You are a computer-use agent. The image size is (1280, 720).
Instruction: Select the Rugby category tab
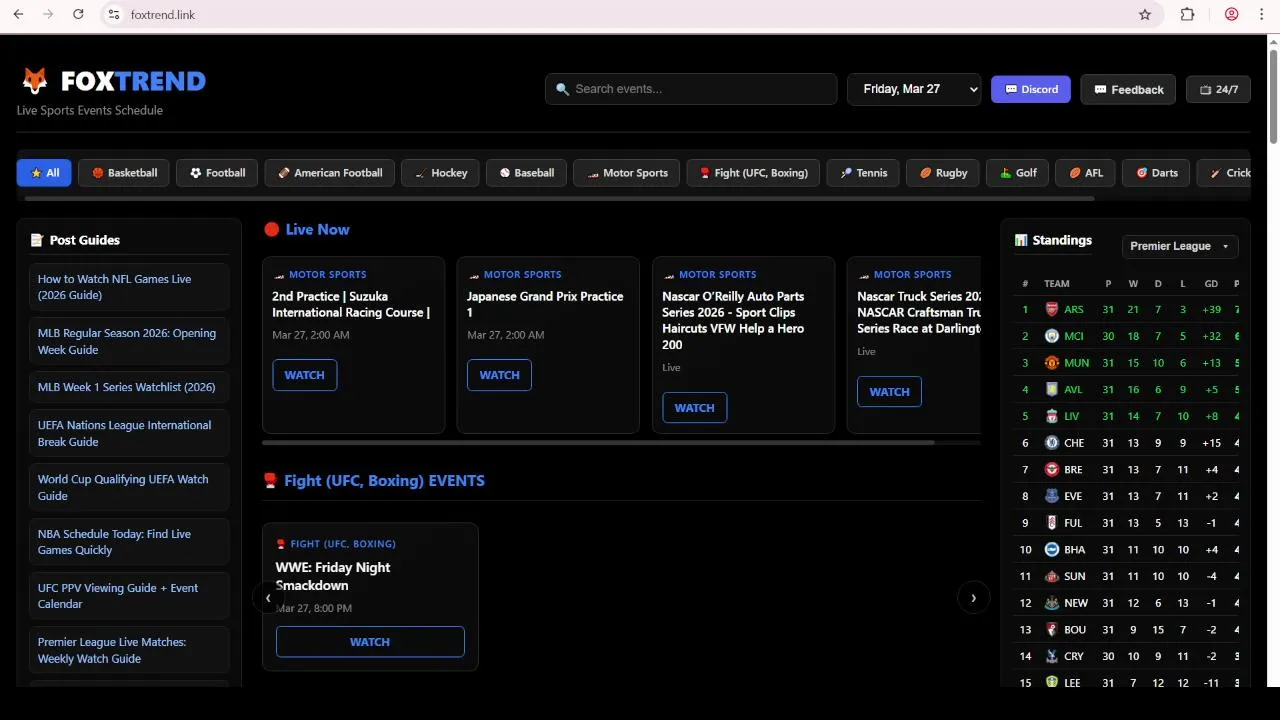pos(943,173)
